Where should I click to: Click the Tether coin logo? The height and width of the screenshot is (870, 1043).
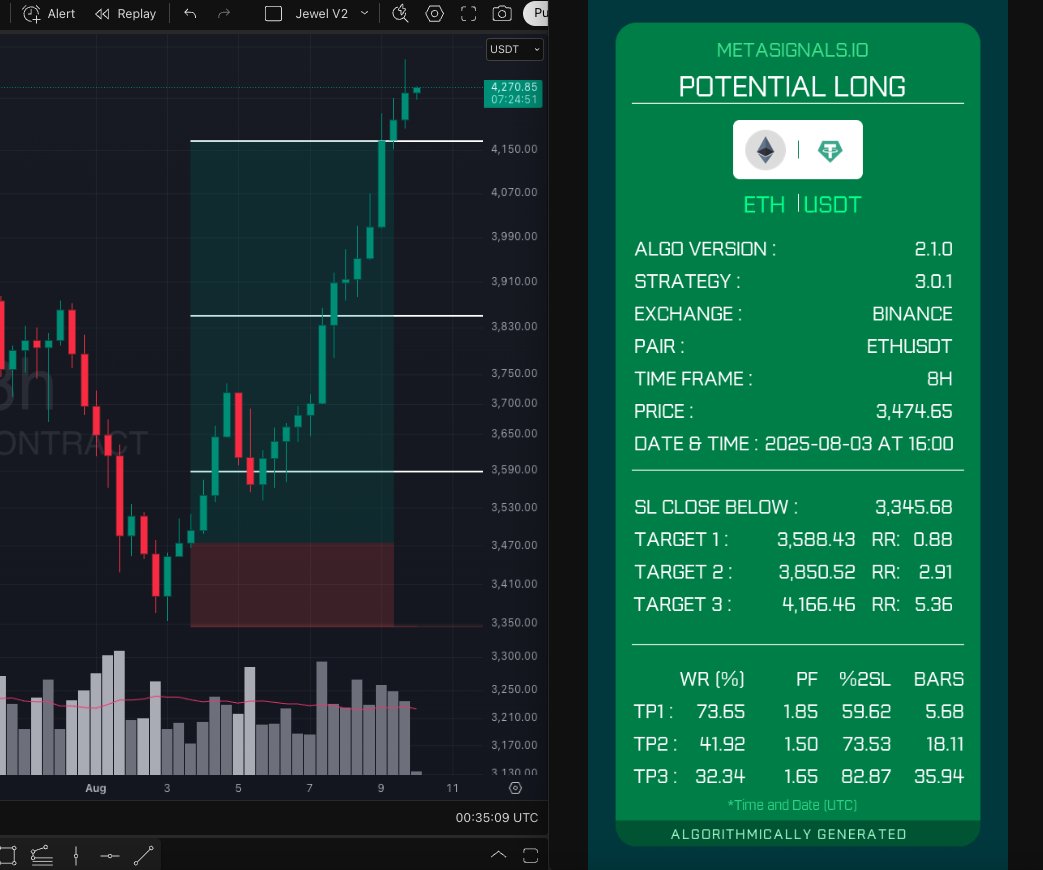click(829, 151)
